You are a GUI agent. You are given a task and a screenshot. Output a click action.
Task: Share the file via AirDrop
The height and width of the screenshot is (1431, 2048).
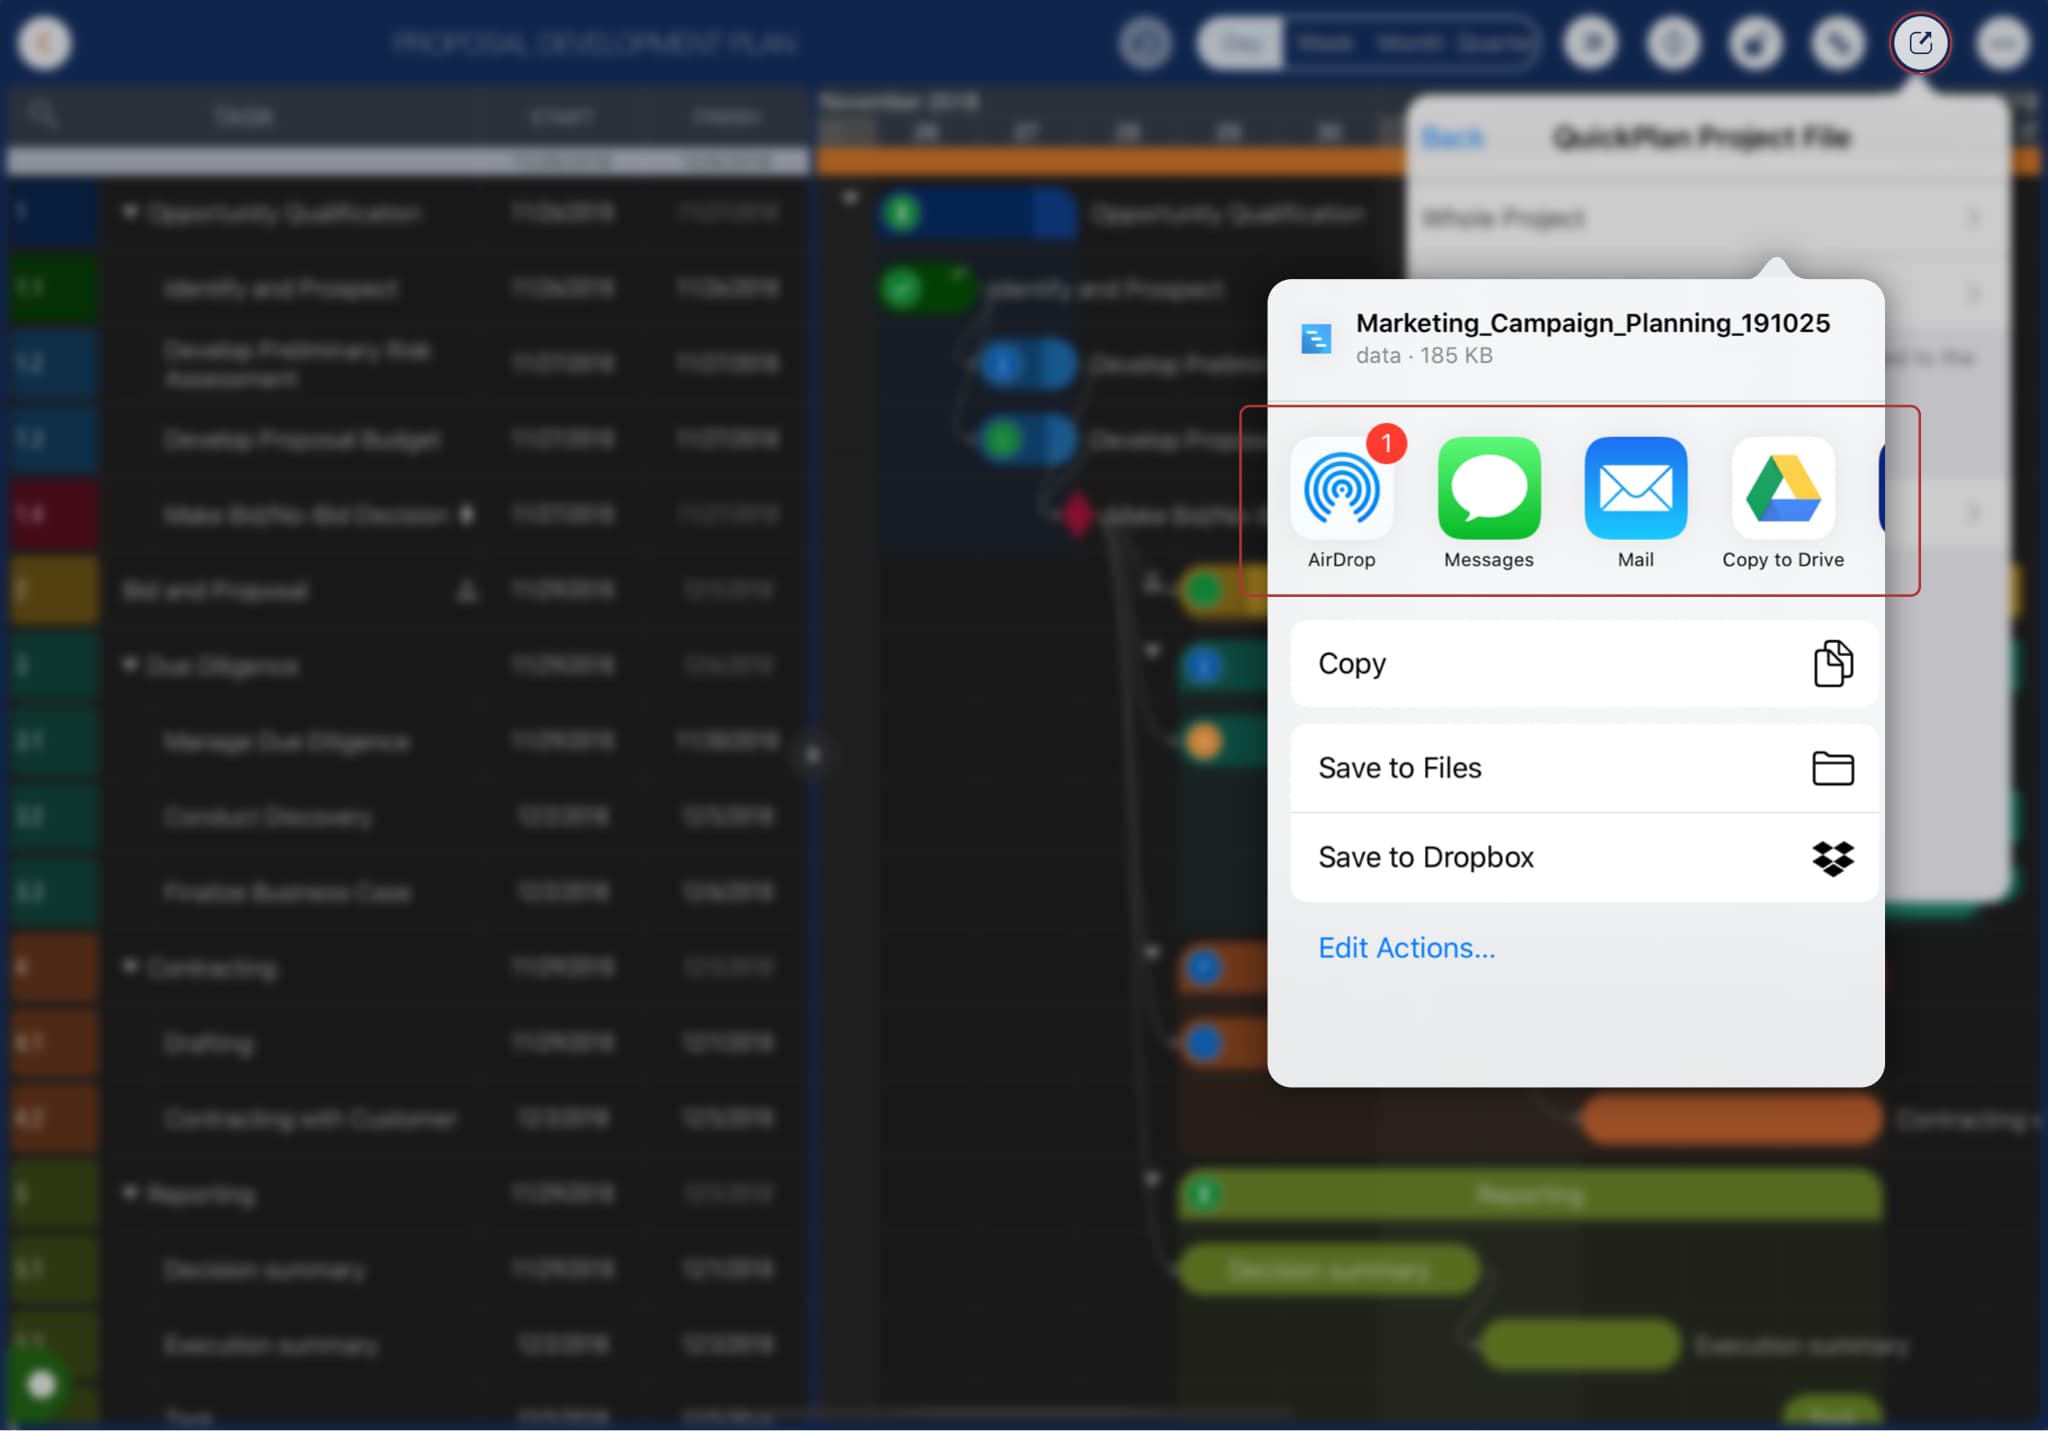[x=1341, y=488]
